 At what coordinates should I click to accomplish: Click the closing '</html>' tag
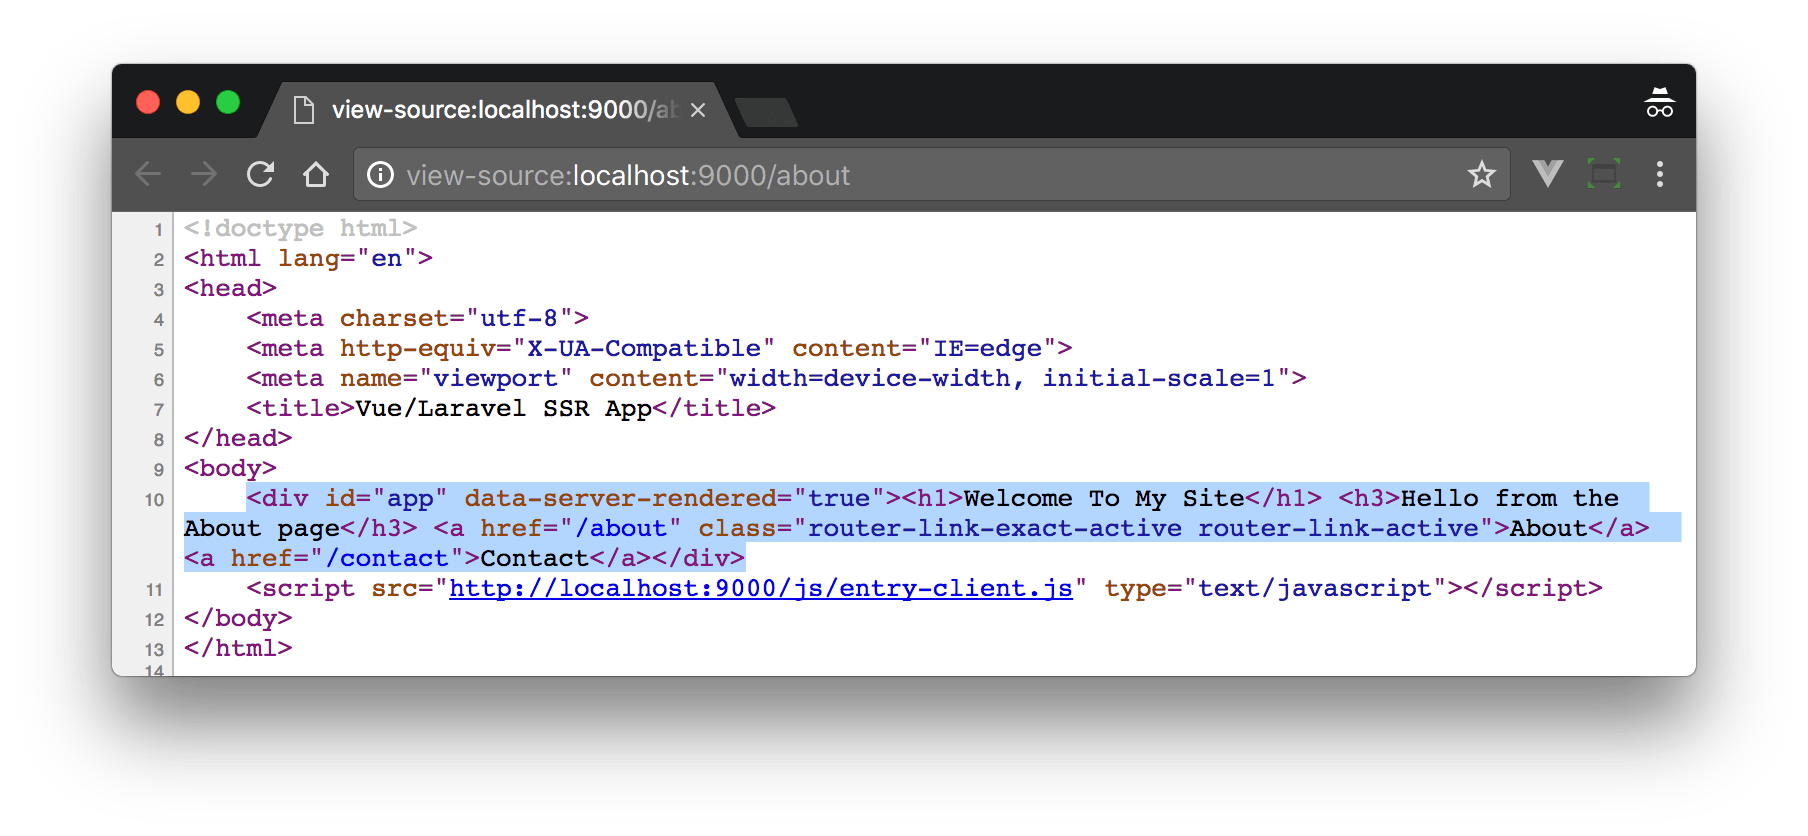coord(238,648)
